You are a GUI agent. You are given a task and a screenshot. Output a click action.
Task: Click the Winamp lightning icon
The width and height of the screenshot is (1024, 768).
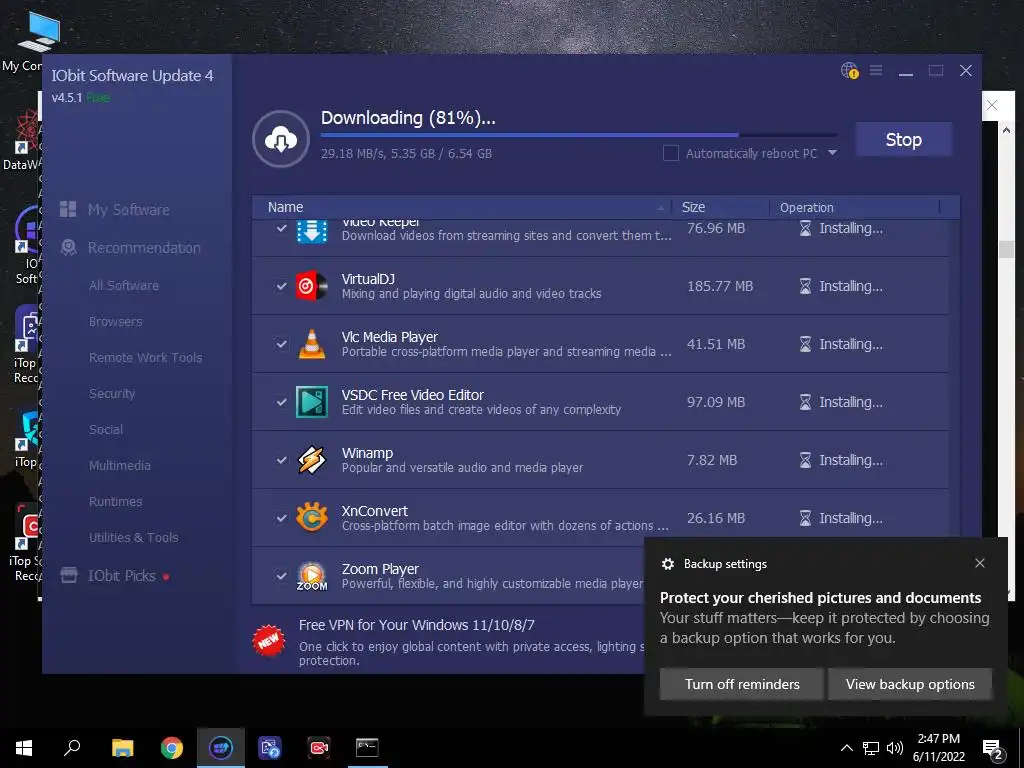coord(312,460)
